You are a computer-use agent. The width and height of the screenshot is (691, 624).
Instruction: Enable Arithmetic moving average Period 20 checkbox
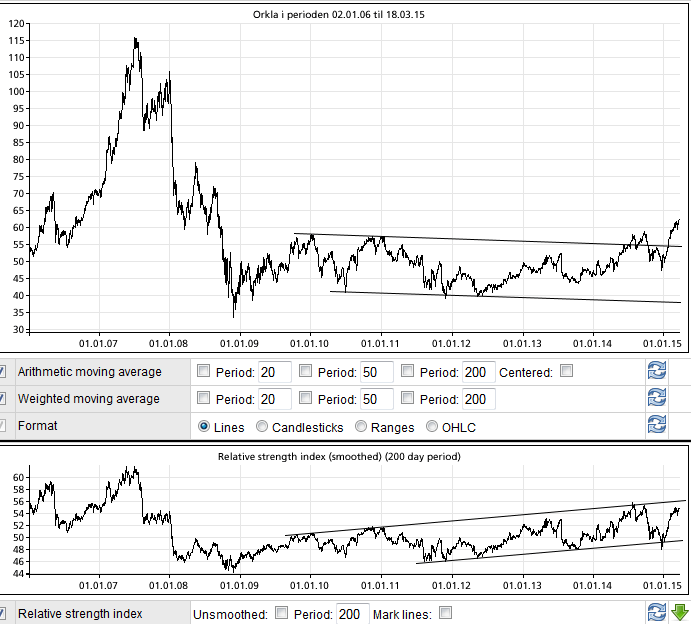204,372
